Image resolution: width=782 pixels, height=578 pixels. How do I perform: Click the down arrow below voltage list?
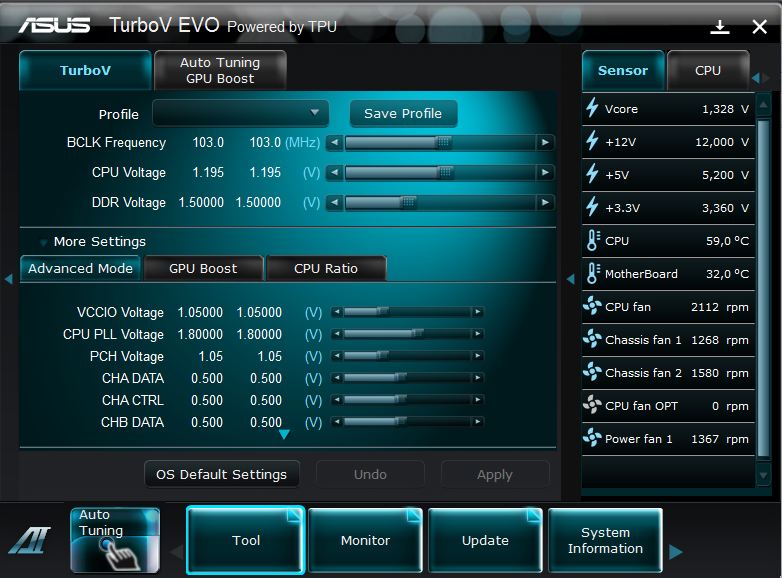pyautogui.click(x=284, y=434)
